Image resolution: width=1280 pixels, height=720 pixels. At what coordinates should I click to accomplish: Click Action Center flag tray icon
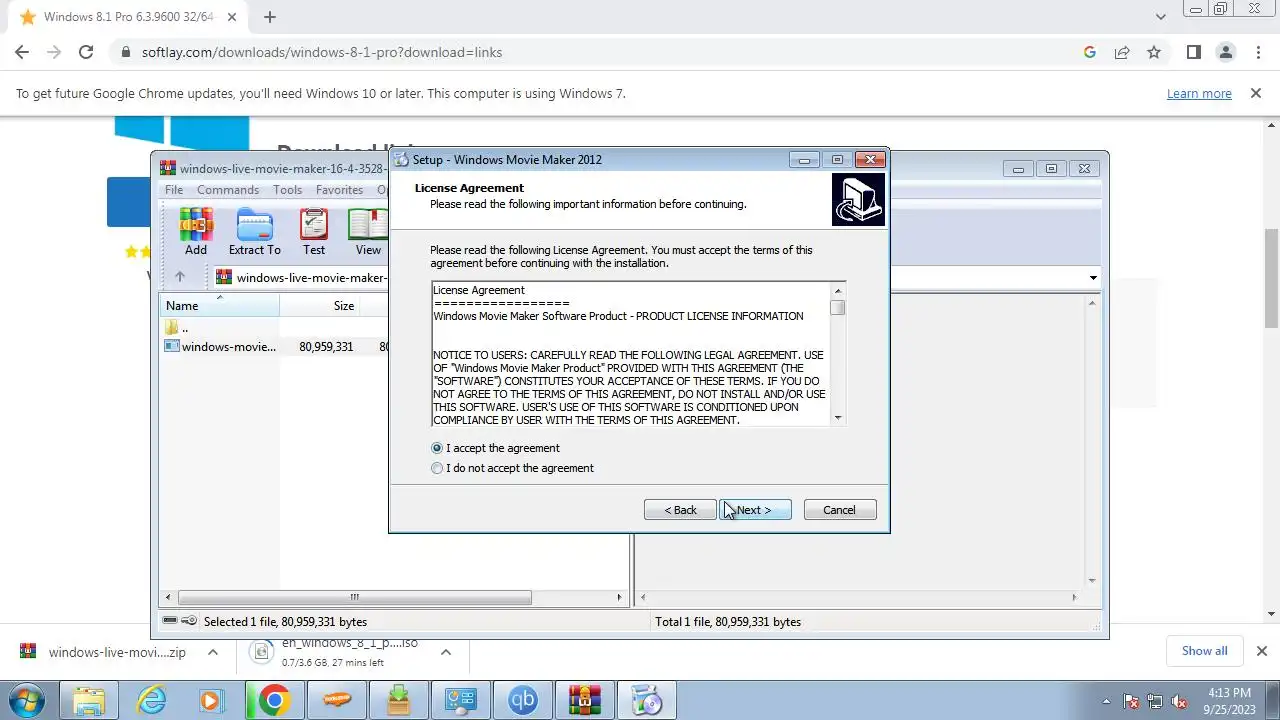click(x=1131, y=701)
